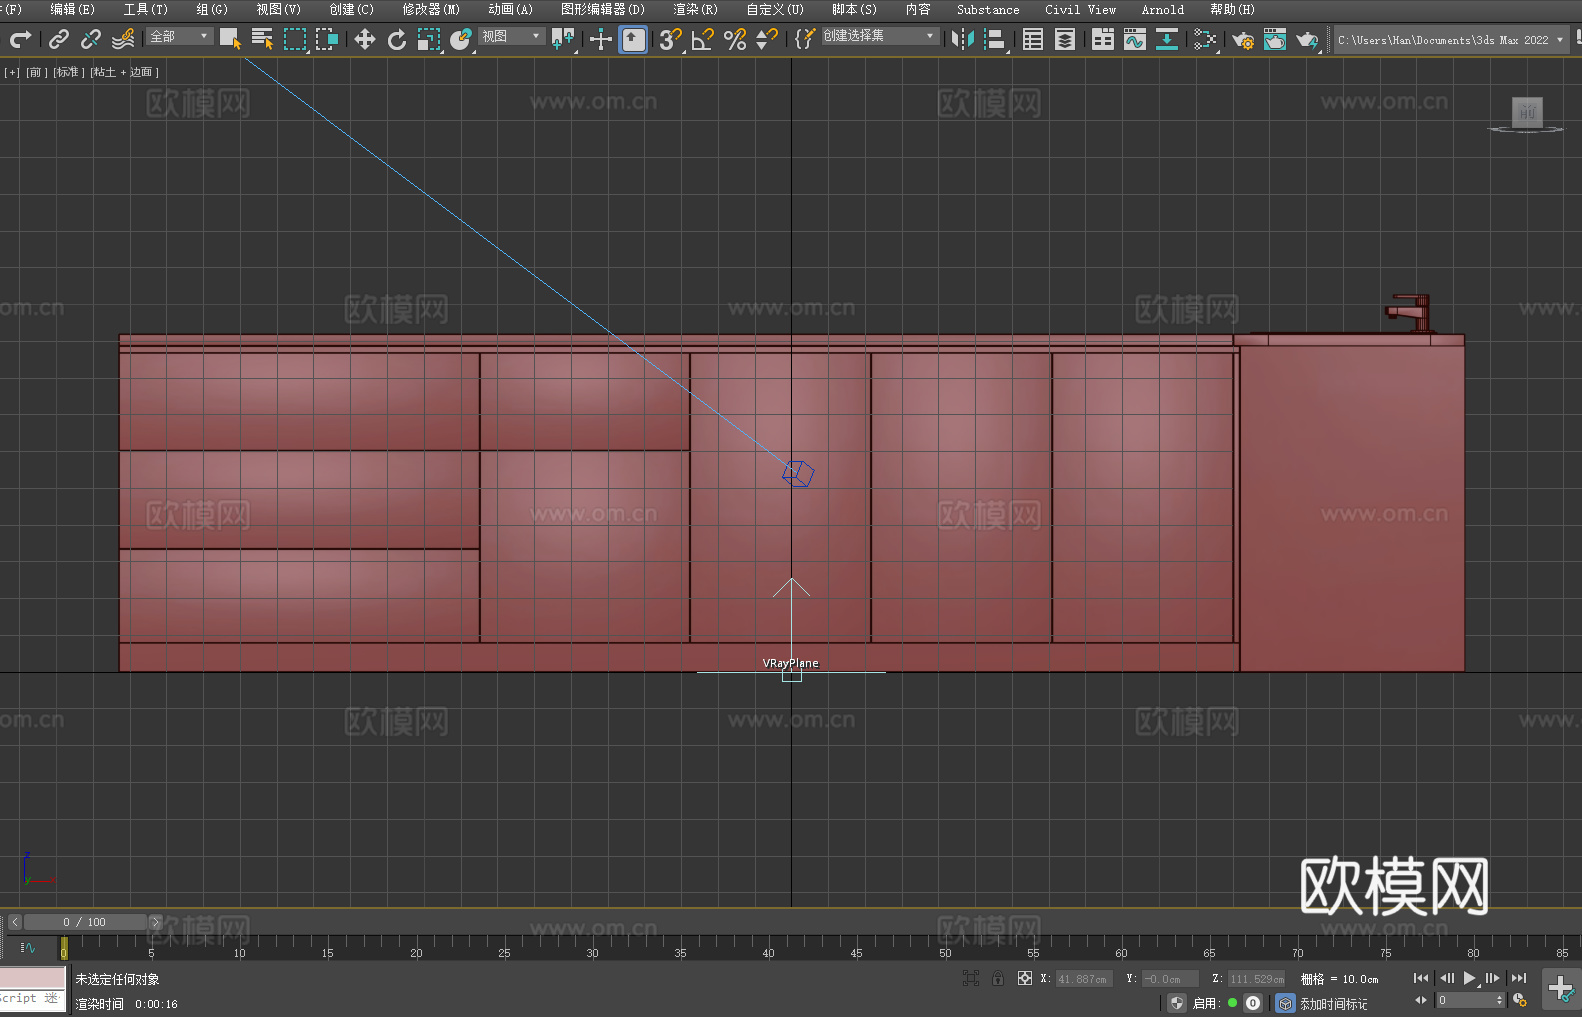Toggle Layer Explorer icon

tap(1065, 39)
